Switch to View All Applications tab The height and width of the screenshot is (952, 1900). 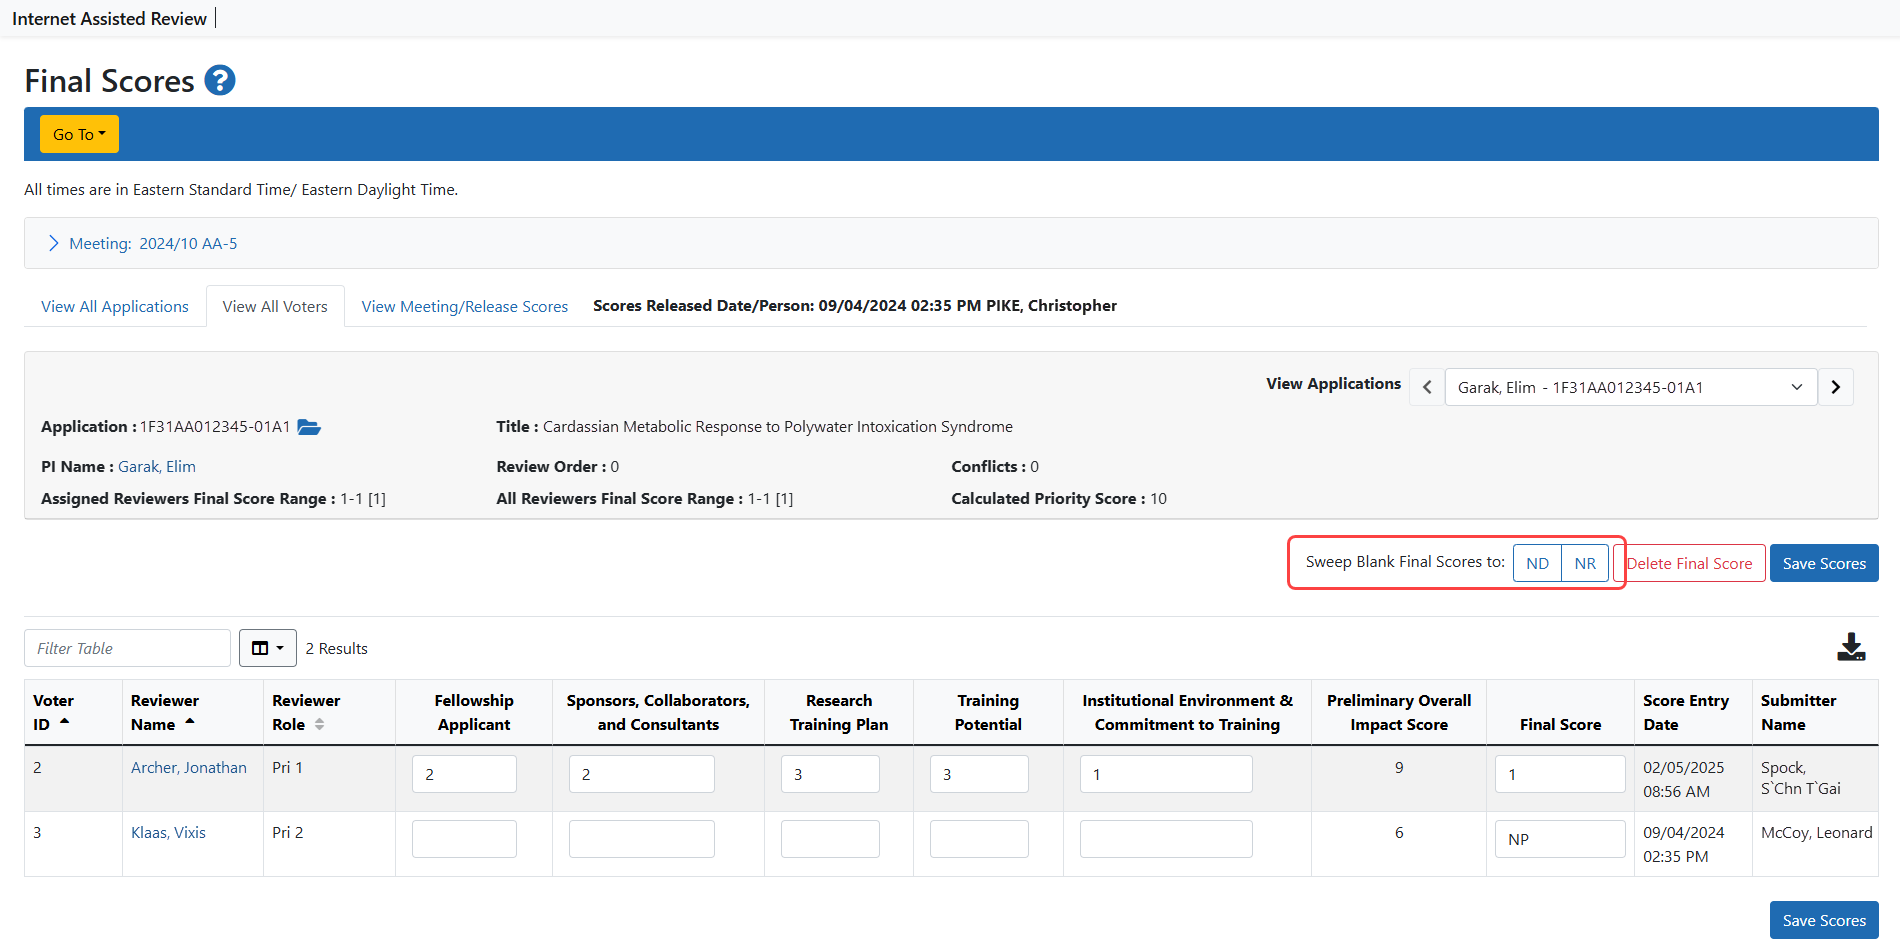[x=115, y=306]
